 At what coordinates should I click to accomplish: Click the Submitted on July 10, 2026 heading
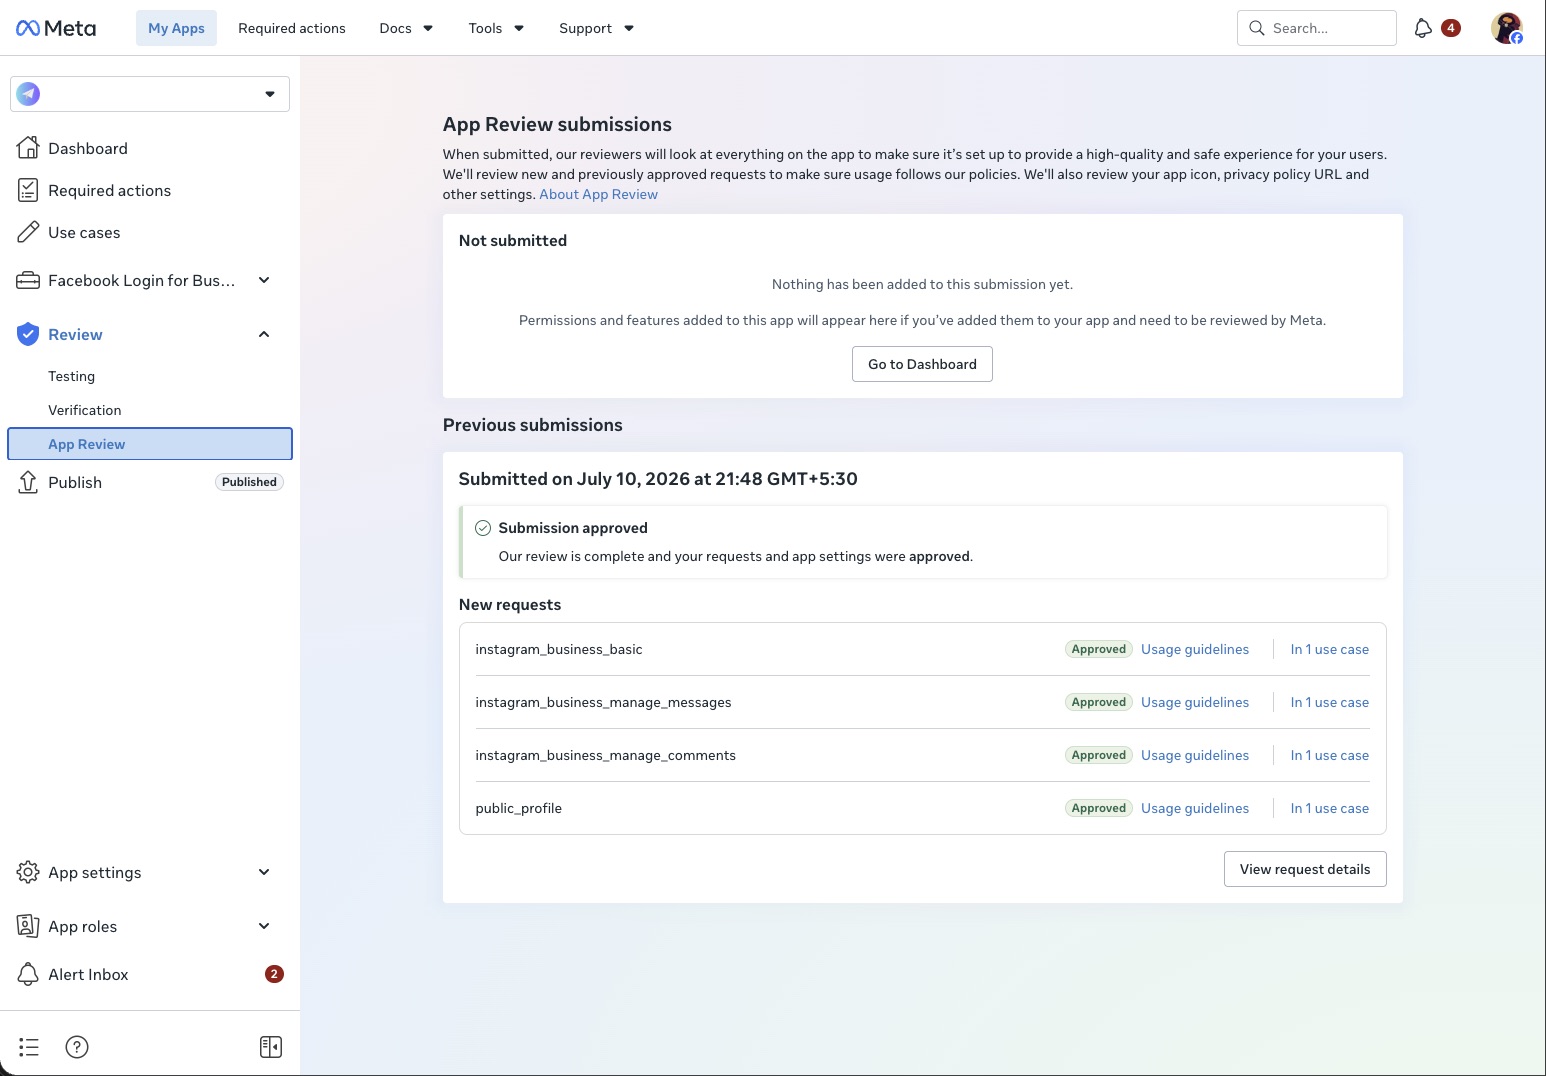pyautogui.click(x=658, y=479)
